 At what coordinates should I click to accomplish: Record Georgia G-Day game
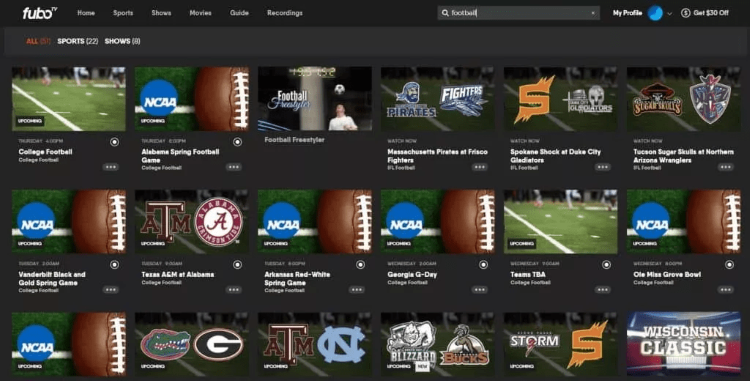click(x=483, y=264)
